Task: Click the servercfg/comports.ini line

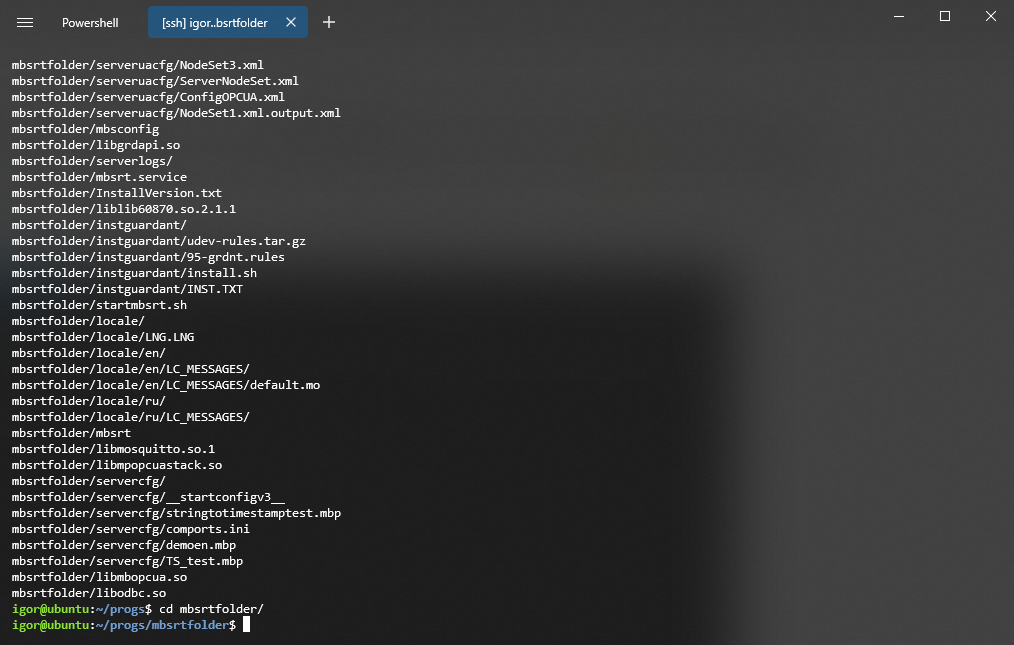Action: tap(131, 529)
